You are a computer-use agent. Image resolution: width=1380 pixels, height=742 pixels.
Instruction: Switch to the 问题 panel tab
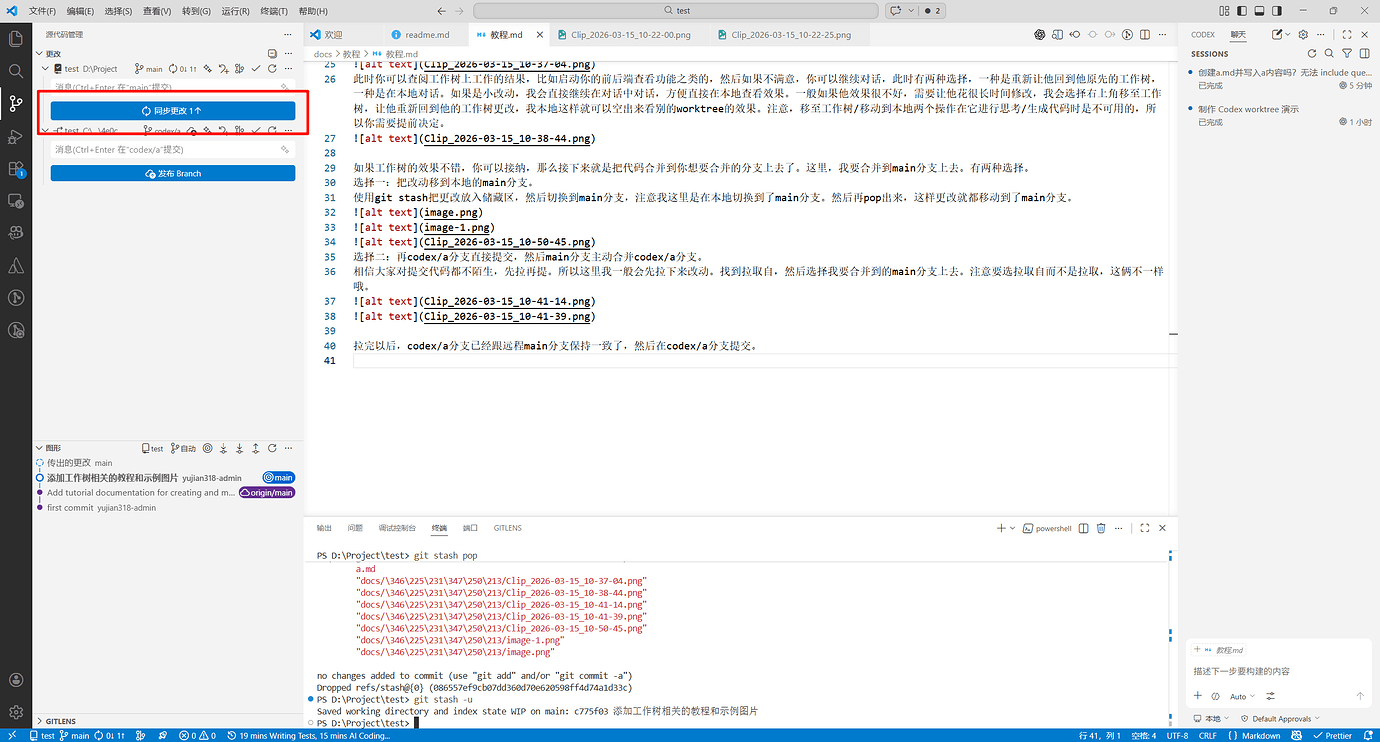pyautogui.click(x=355, y=528)
